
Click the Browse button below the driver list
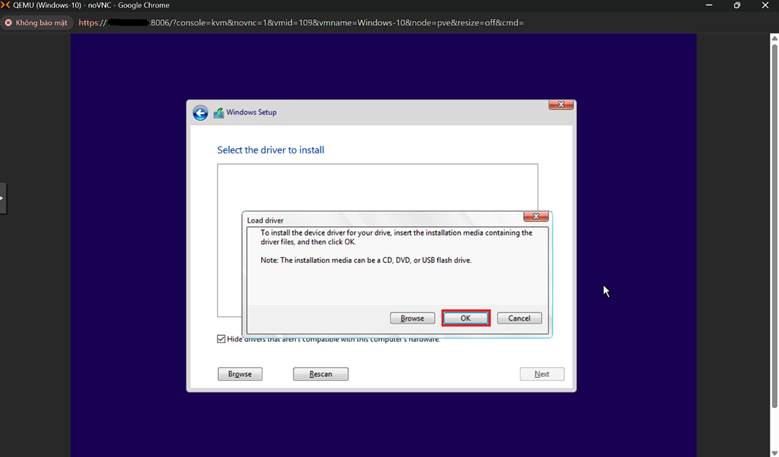[240, 374]
